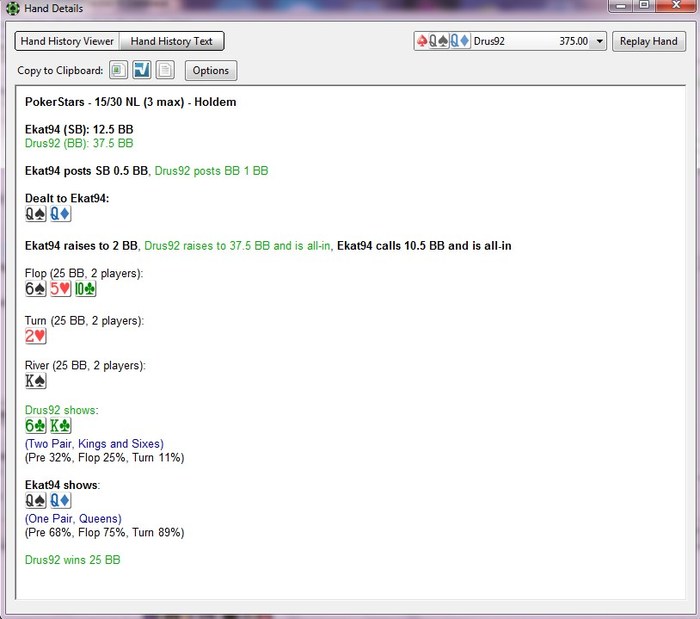Image resolution: width=700 pixels, height=619 pixels.
Task: Maximize the Hand Details window
Action: click(644, 6)
